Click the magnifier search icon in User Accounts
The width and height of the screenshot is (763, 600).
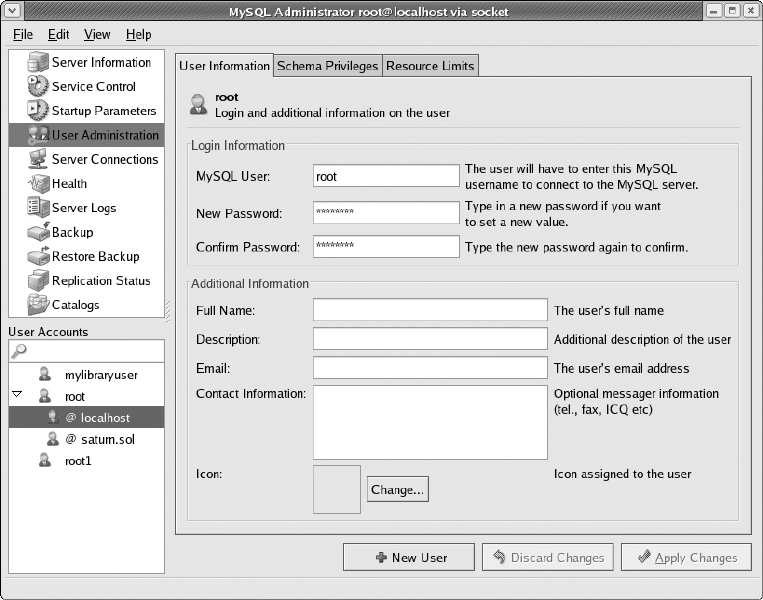point(18,351)
